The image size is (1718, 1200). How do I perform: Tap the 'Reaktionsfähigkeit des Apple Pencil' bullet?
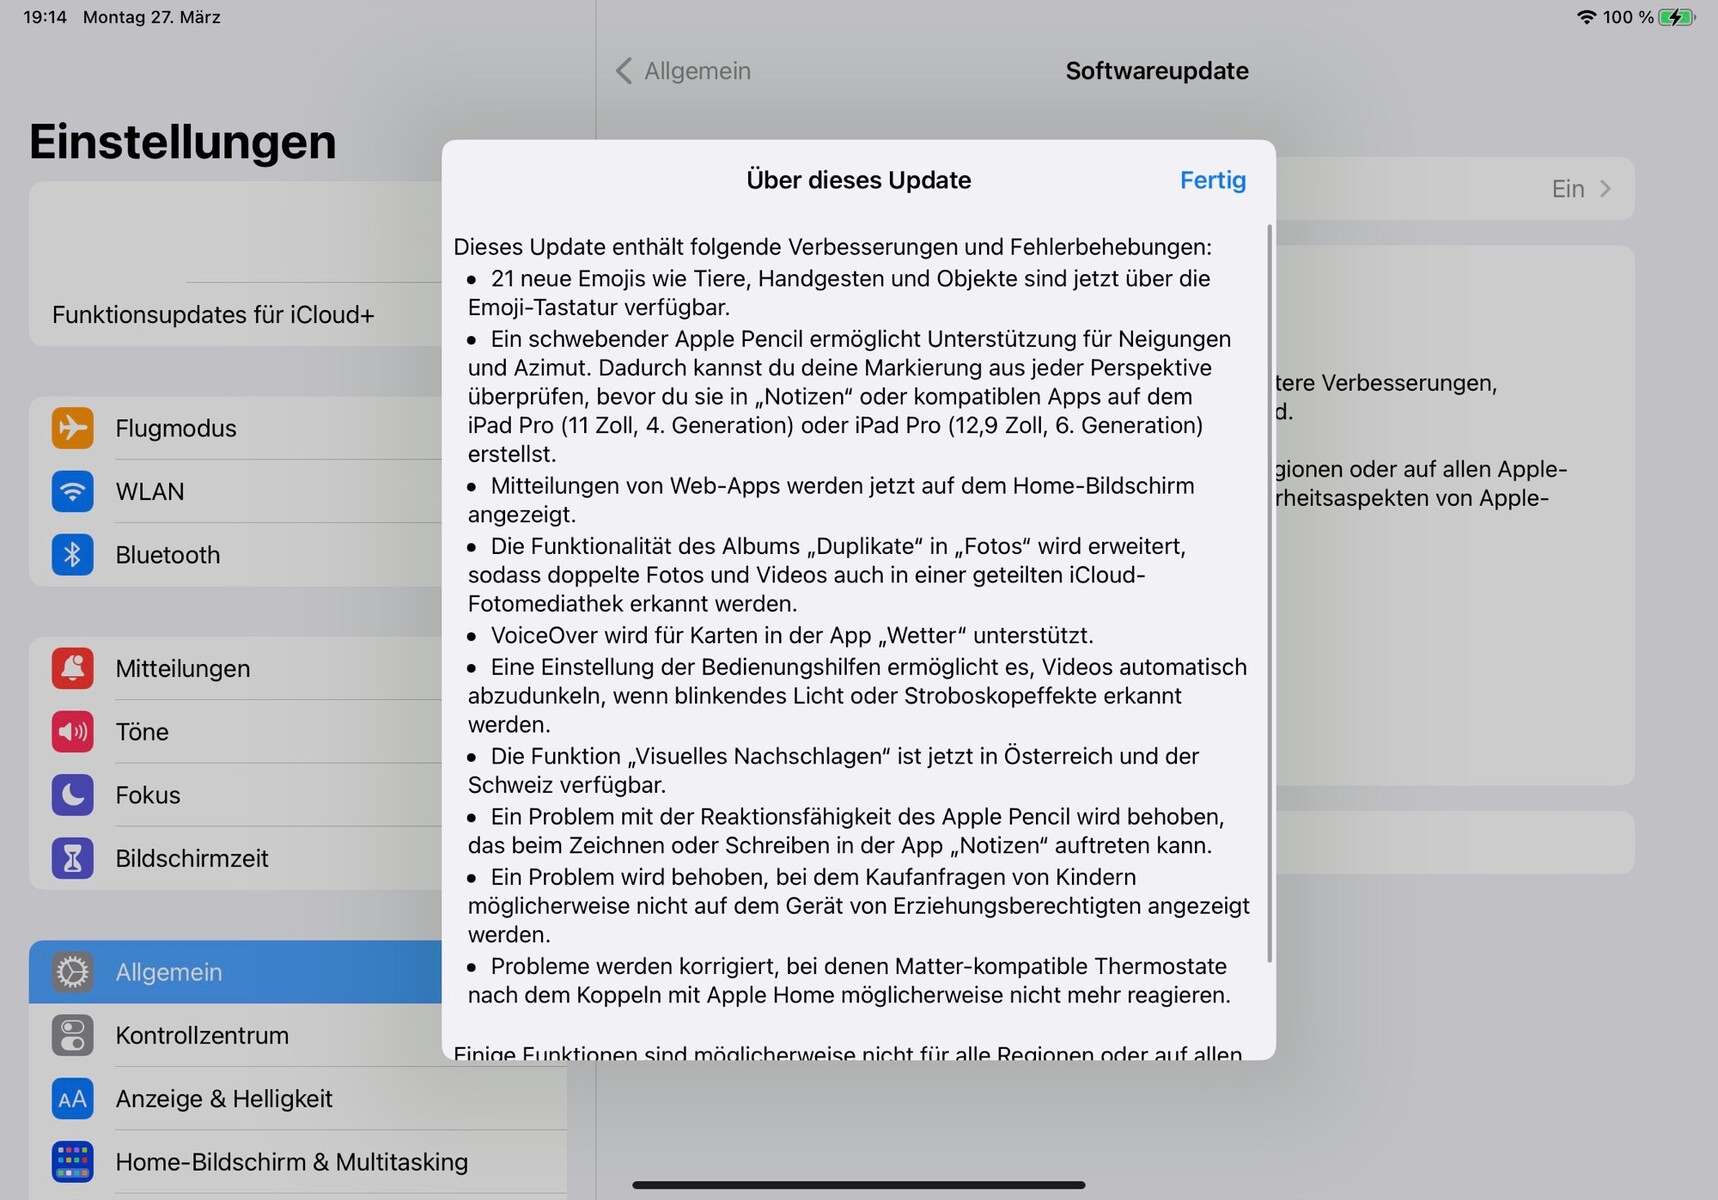coord(846,831)
